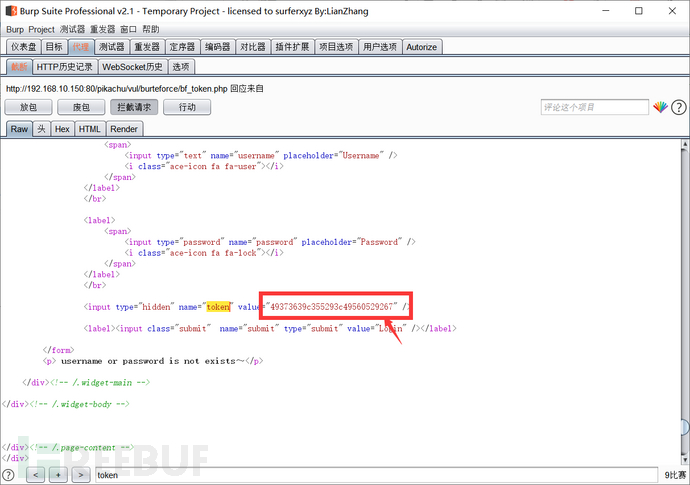Viewport: 690px width, 485px height.
Task: Click the search help icon at bottom left
Action: (8, 474)
